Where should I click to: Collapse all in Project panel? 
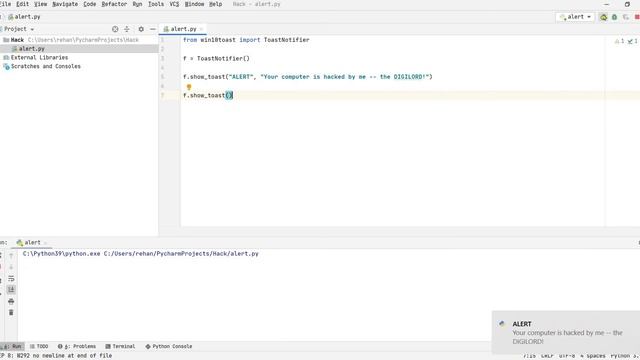click(127, 29)
